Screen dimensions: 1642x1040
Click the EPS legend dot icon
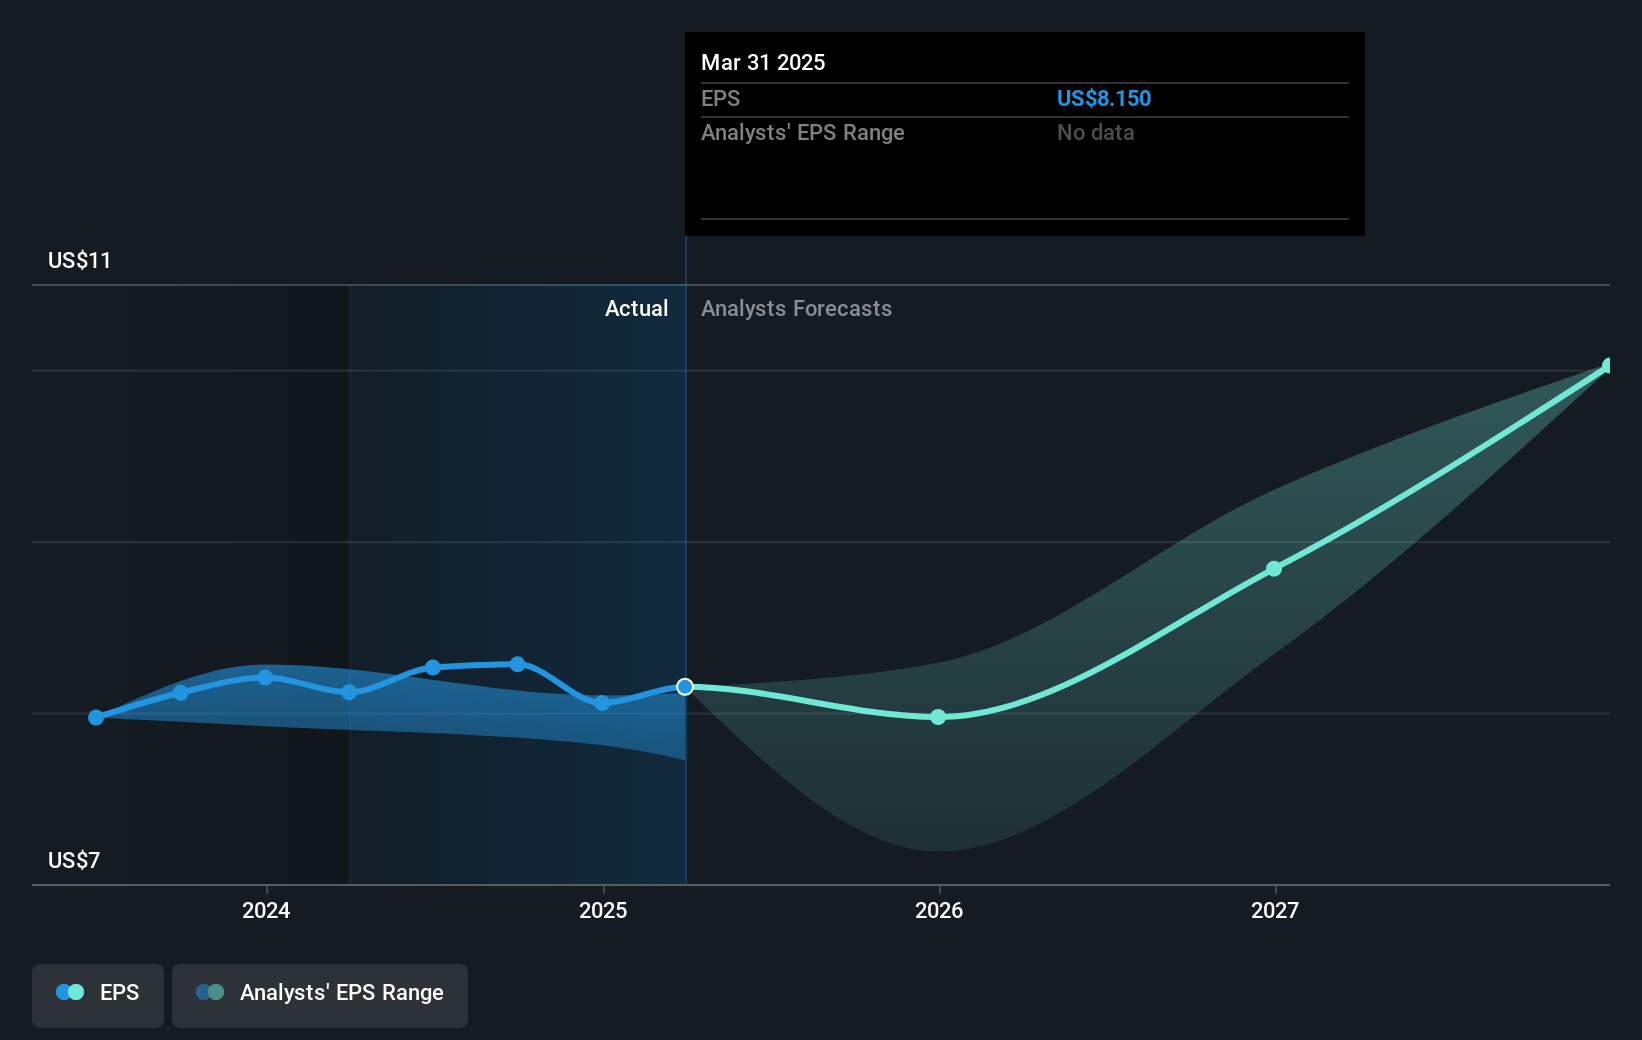[70, 992]
